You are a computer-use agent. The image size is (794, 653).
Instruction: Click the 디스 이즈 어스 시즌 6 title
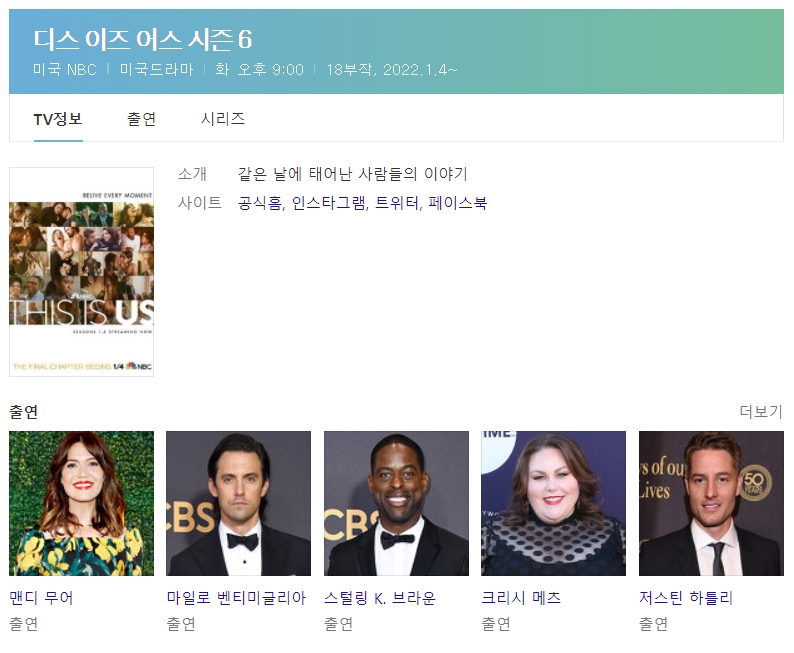point(143,39)
